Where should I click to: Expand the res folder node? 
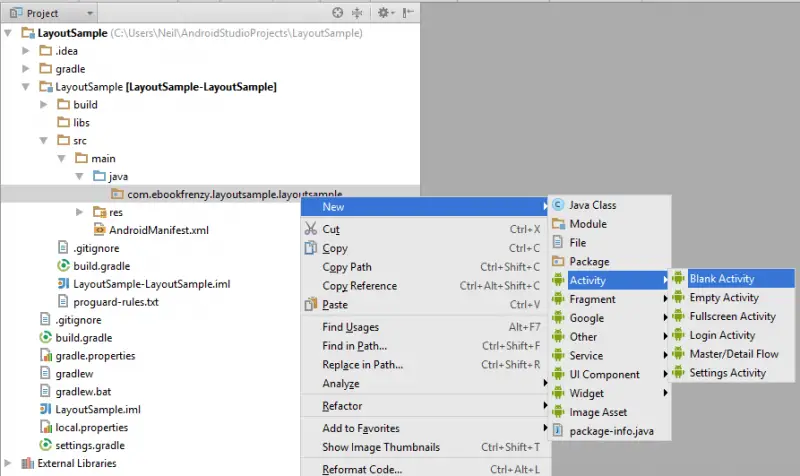point(80,212)
